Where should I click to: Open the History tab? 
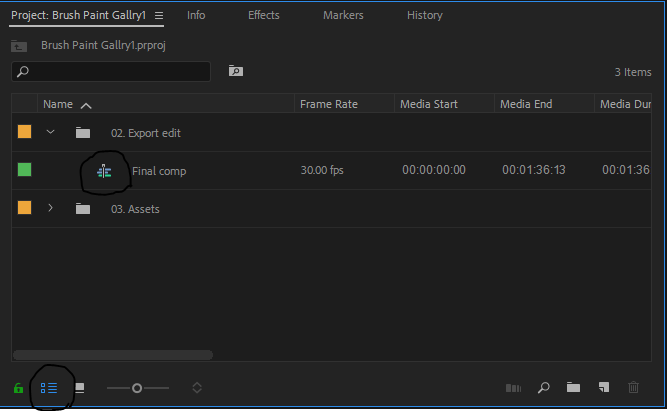[425, 15]
